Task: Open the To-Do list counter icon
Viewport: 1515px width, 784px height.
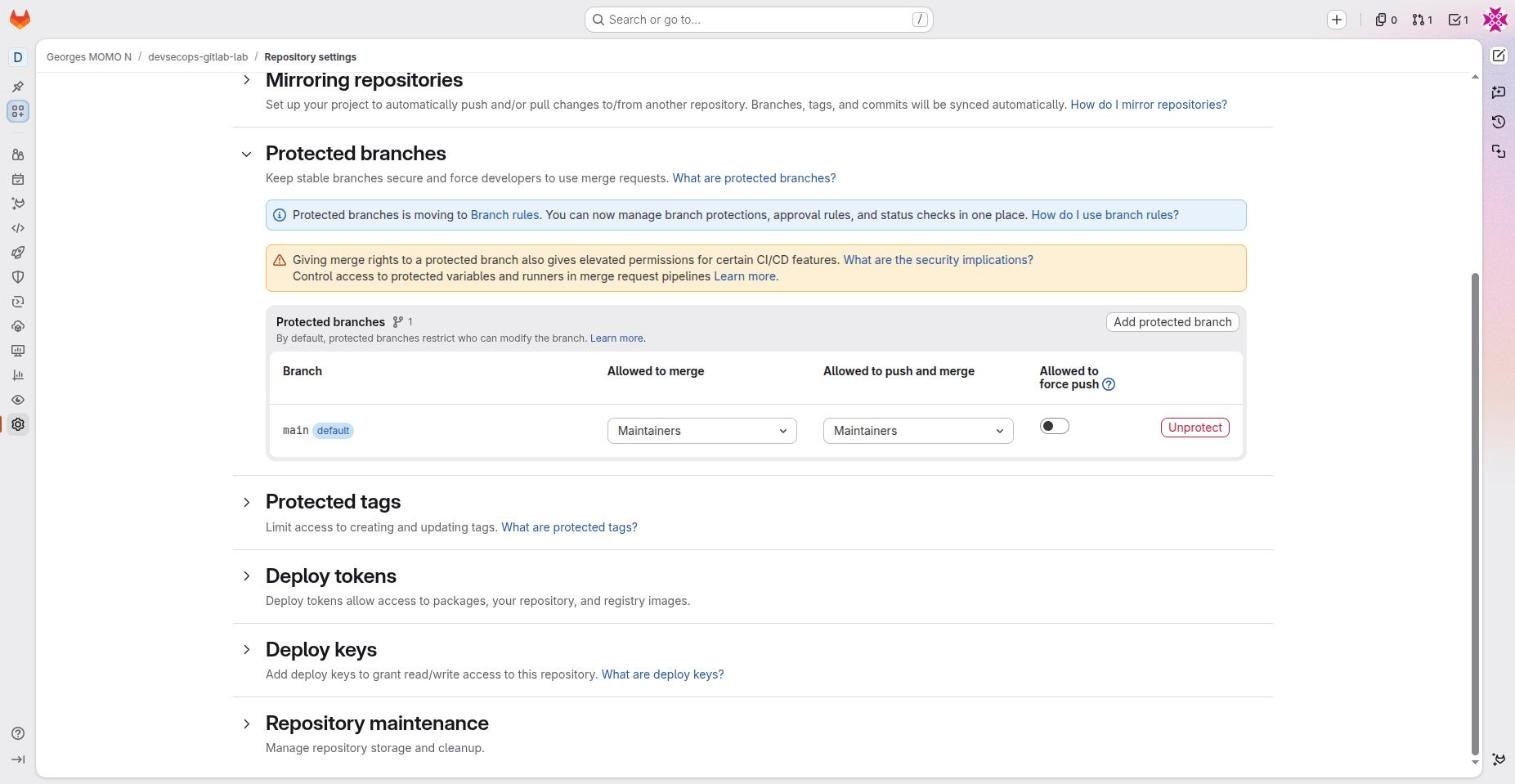Action: click(1458, 19)
